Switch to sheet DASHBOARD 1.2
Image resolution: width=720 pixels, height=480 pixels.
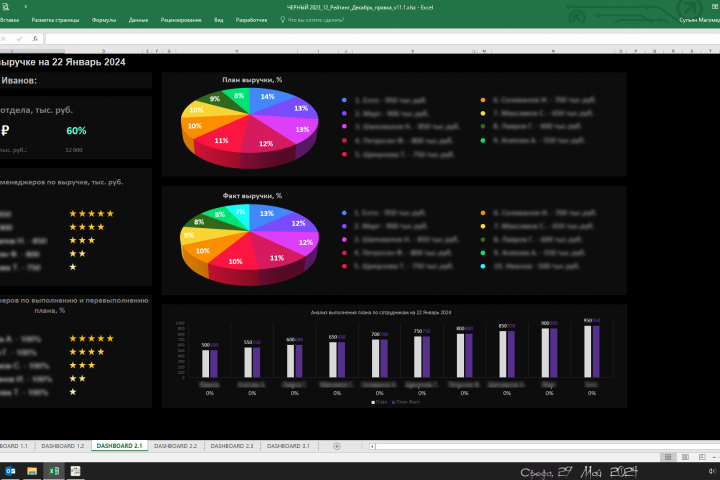62,446
